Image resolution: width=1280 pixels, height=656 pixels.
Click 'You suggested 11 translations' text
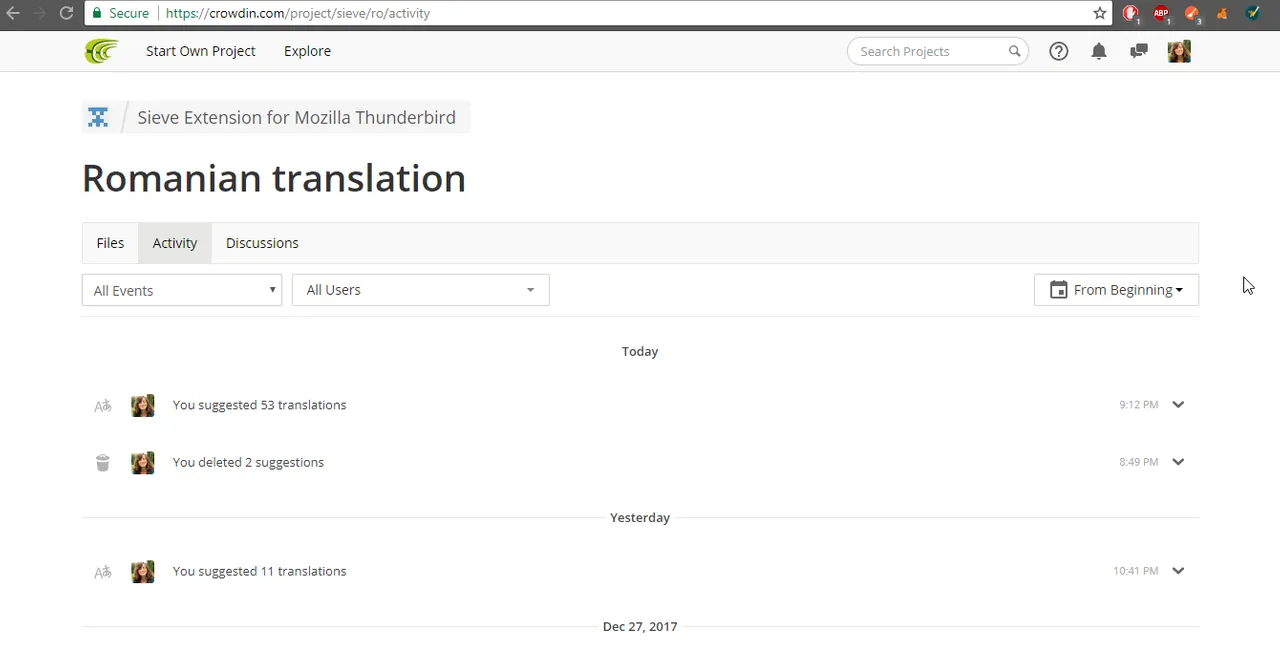(x=260, y=571)
